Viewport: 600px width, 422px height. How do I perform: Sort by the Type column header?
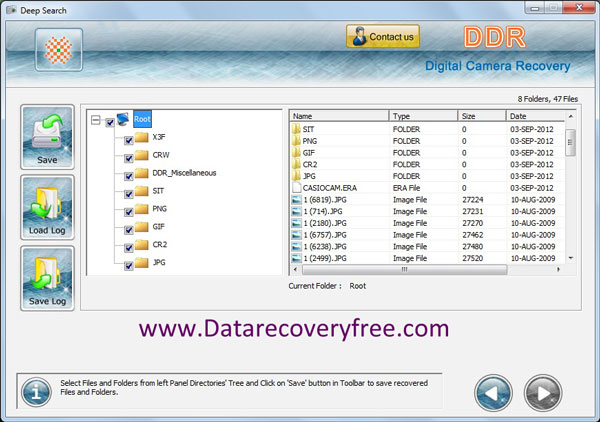coord(423,116)
